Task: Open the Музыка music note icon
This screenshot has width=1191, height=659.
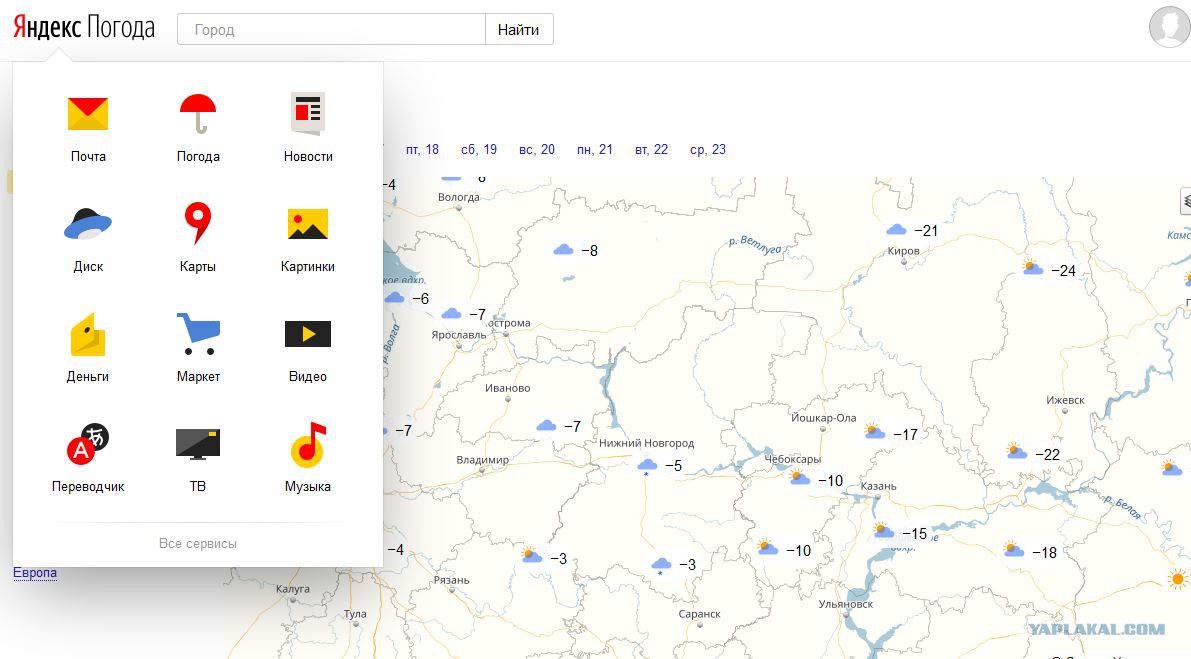Action: tap(308, 444)
